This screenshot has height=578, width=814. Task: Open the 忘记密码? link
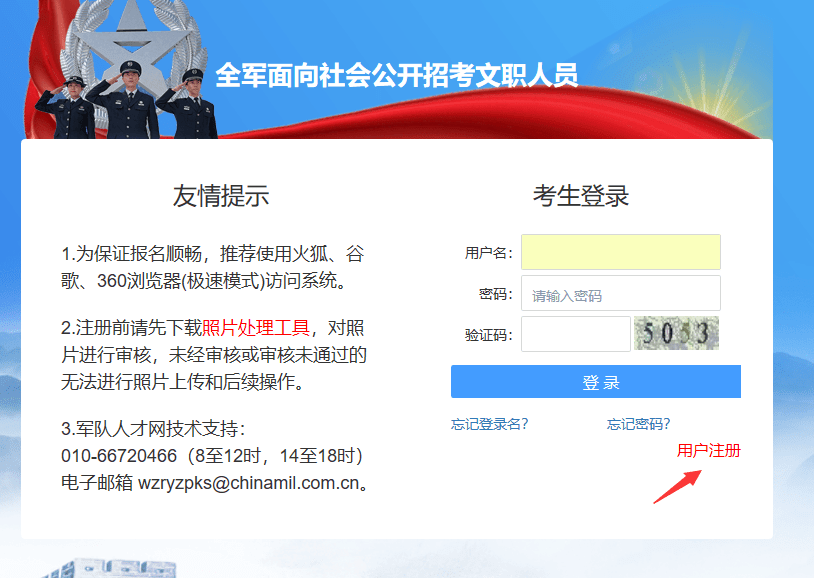click(x=638, y=424)
